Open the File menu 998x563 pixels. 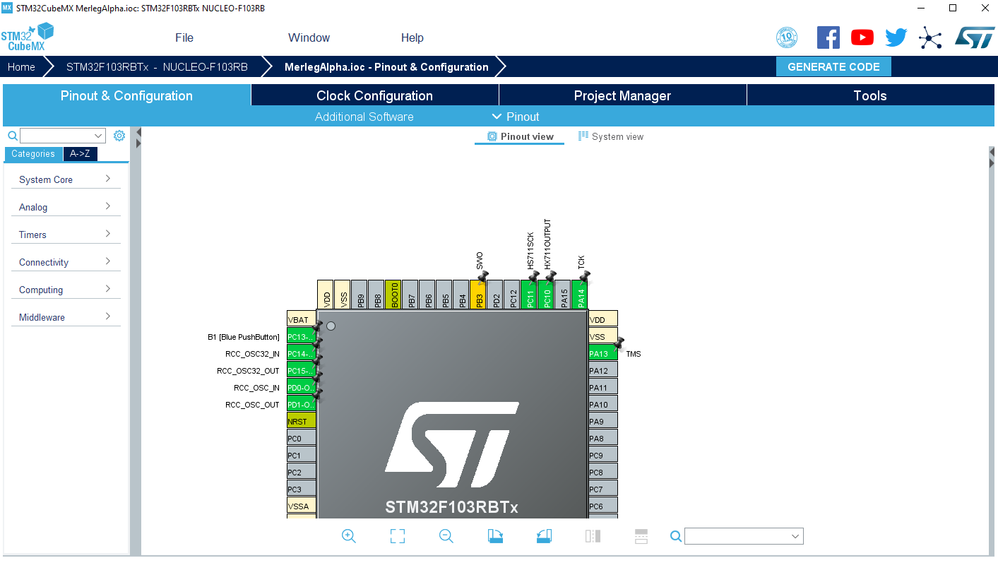(x=184, y=38)
